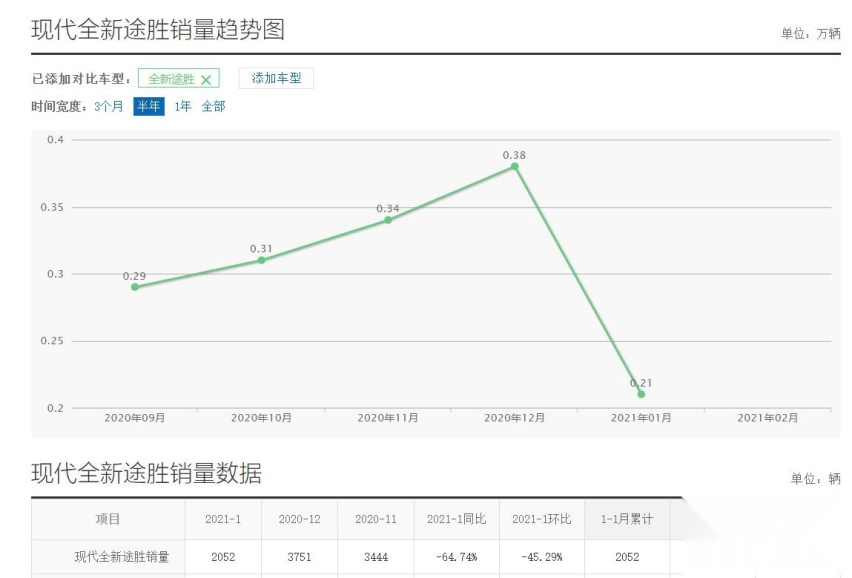Click the 0.29 data point for 2020年09月
Screen dimensions: 852x578
pos(135,287)
